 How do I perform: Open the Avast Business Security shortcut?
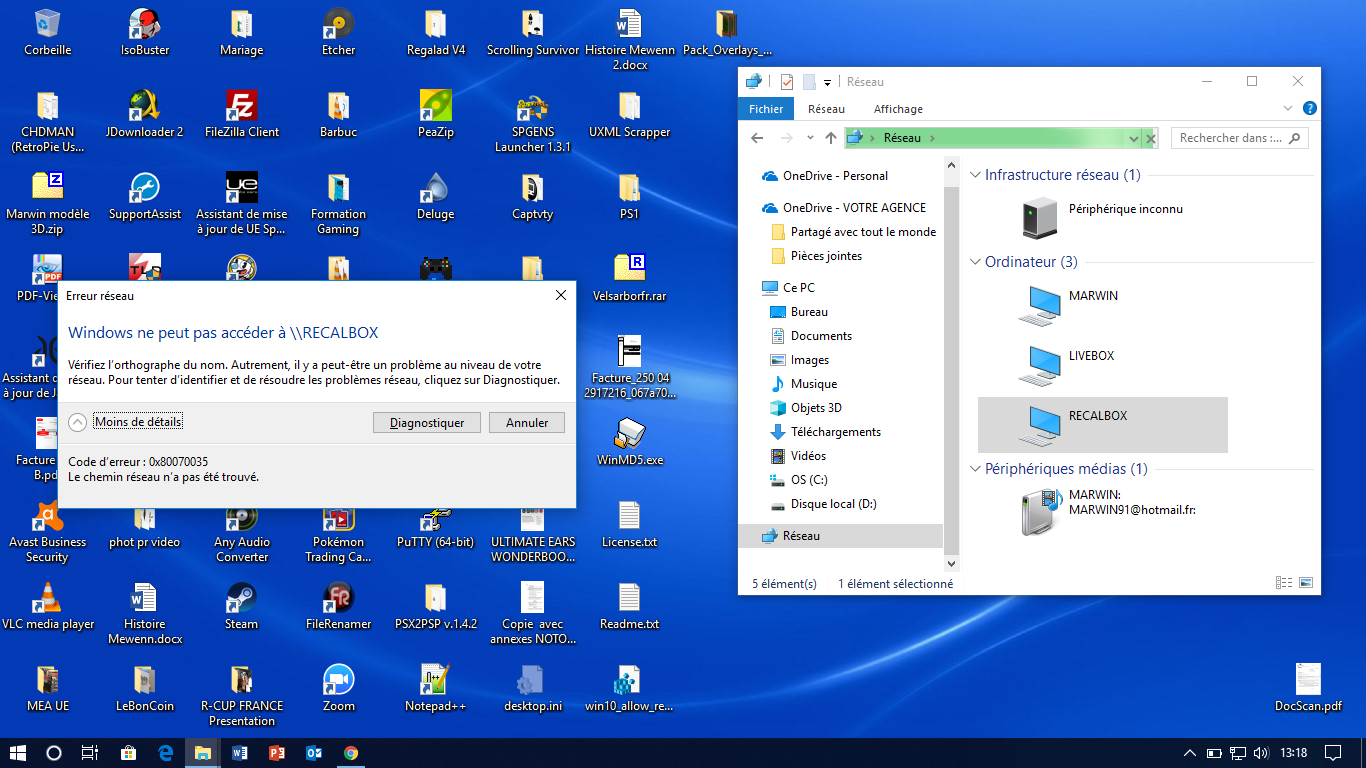(47, 532)
